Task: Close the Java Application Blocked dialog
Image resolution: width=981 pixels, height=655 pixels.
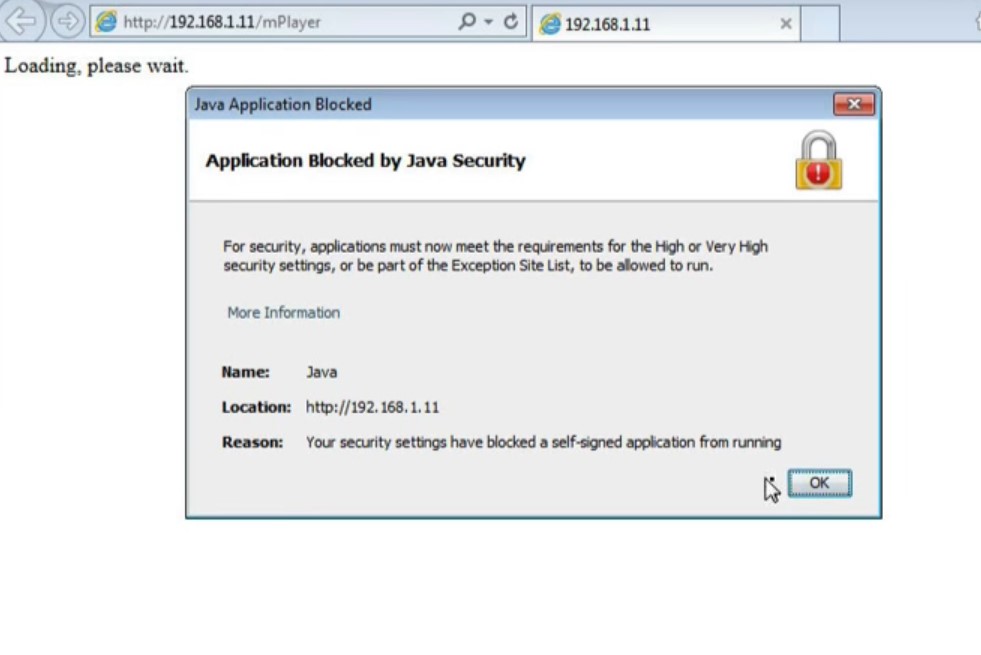Action: tap(853, 104)
